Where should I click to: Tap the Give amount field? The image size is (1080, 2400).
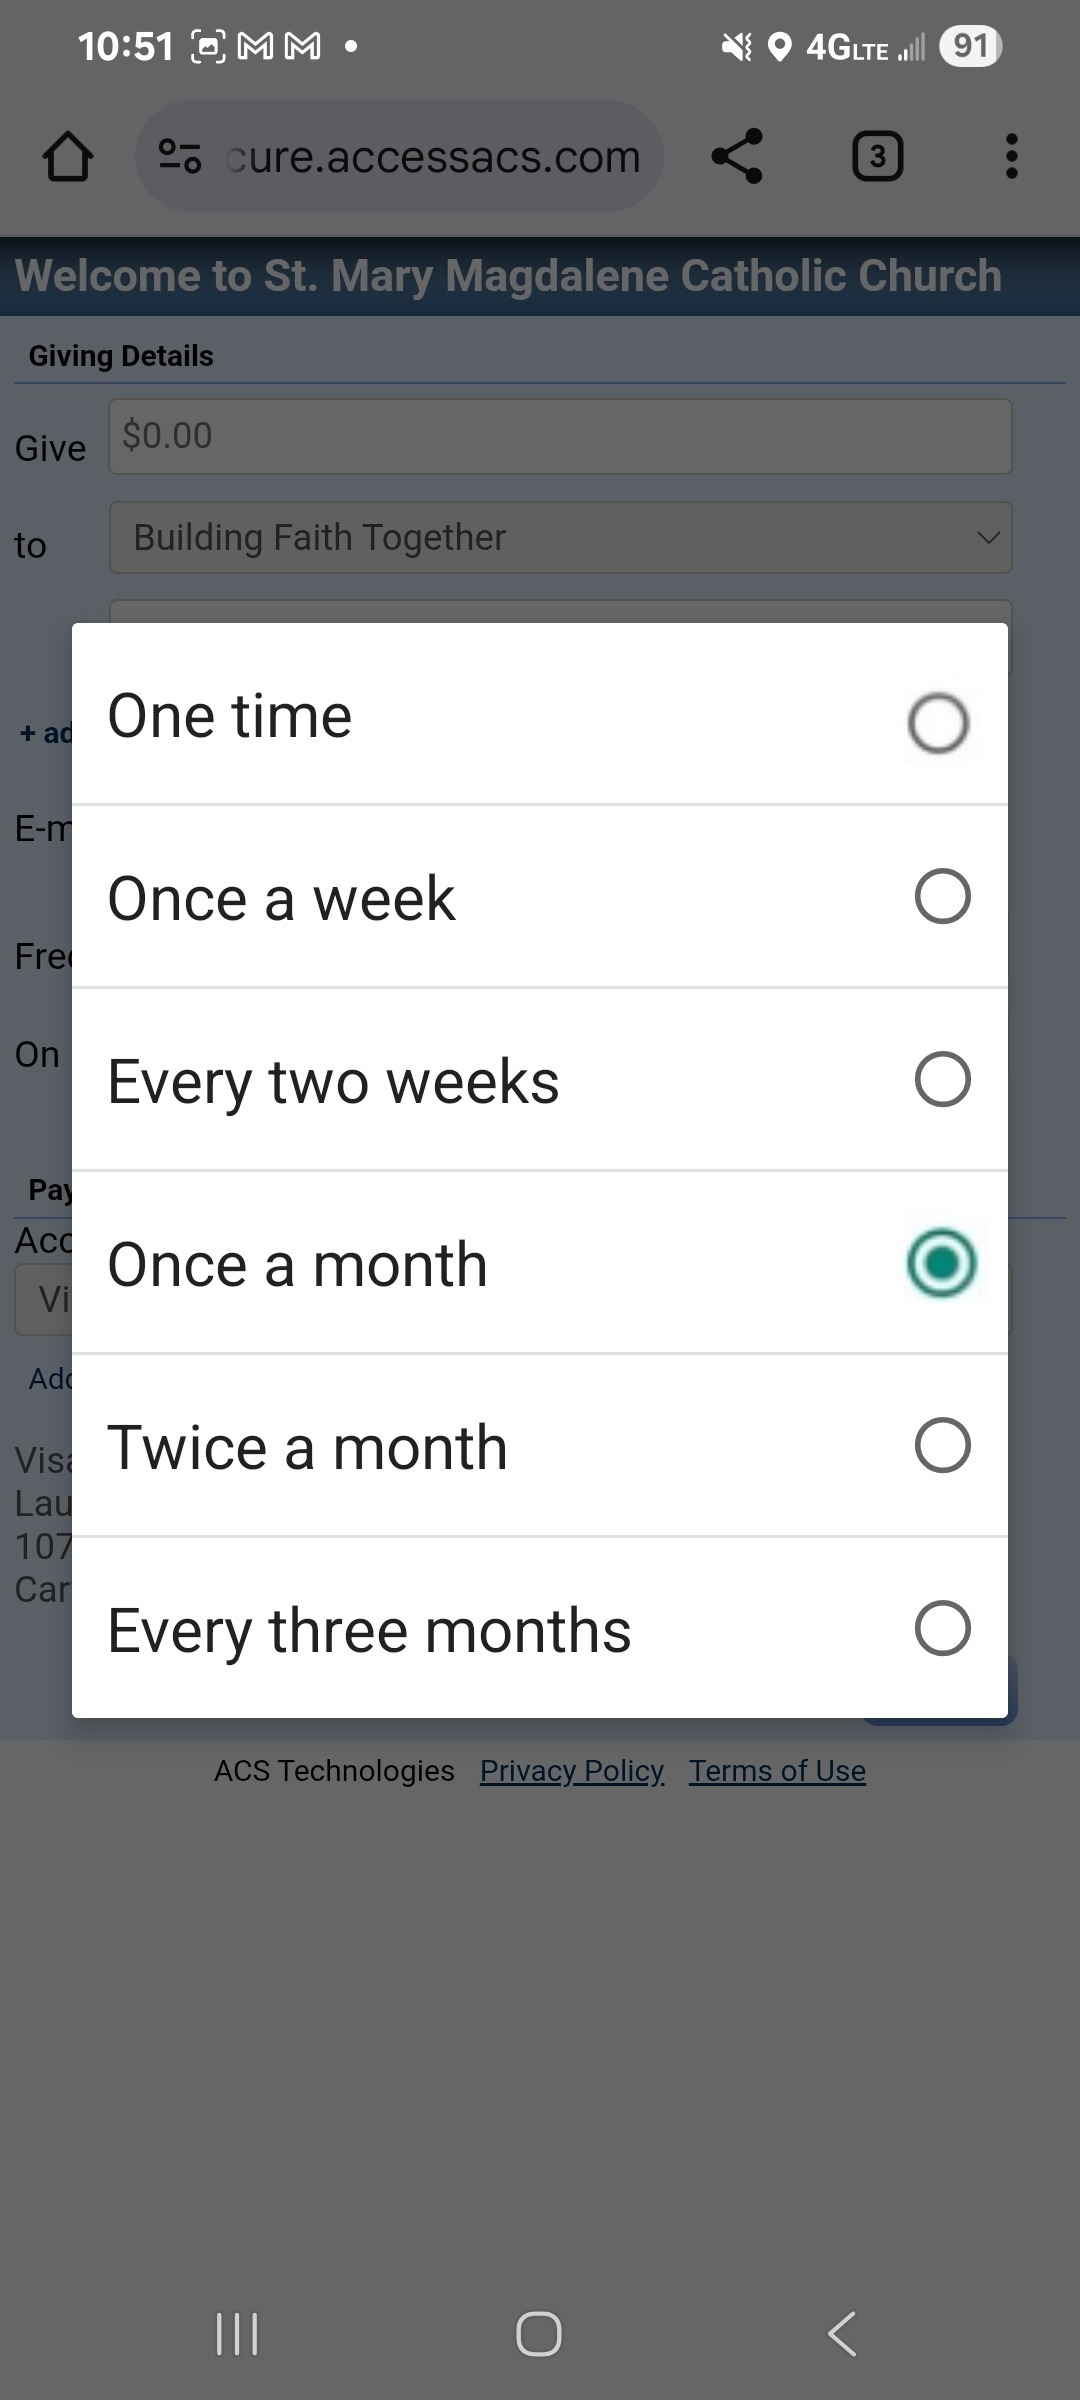(x=560, y=436)
